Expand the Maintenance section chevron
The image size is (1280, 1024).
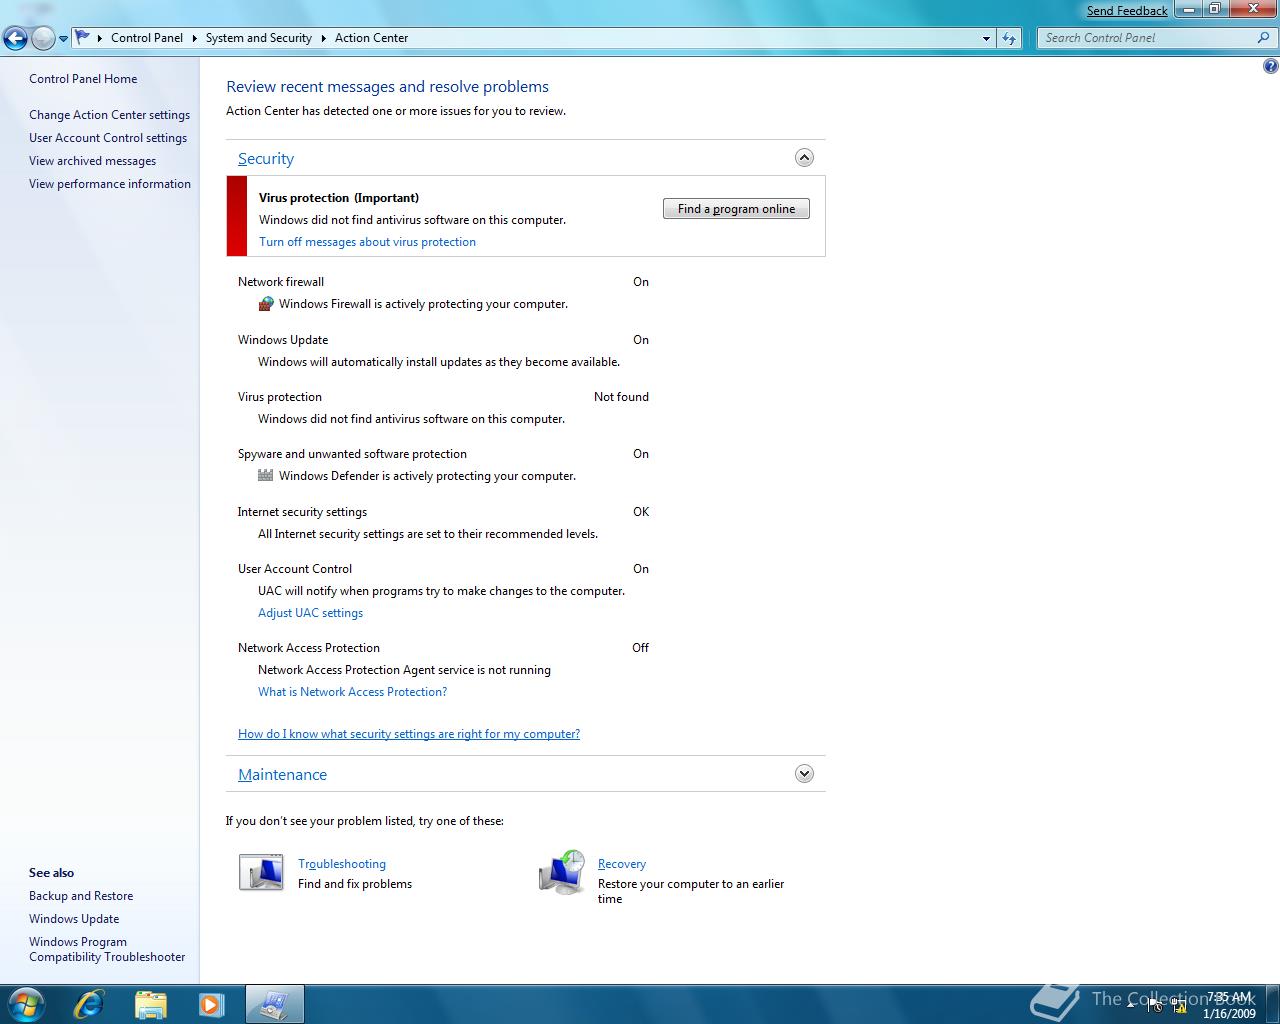804,774
